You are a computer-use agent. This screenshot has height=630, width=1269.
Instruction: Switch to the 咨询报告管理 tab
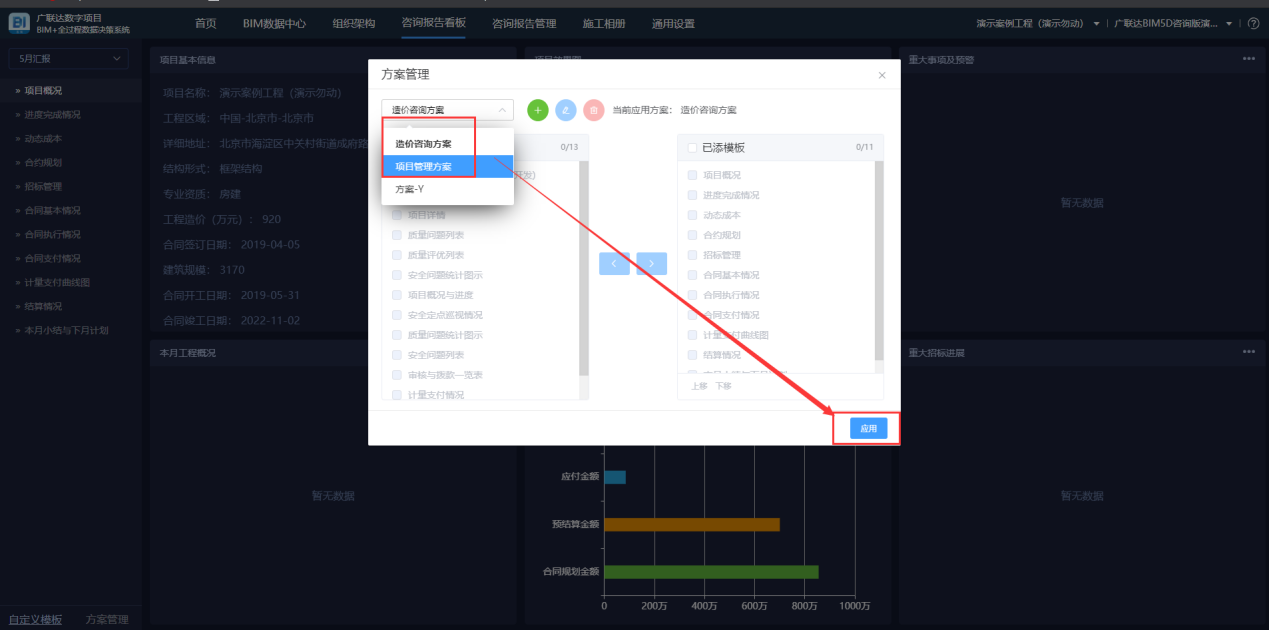(524, 23)
